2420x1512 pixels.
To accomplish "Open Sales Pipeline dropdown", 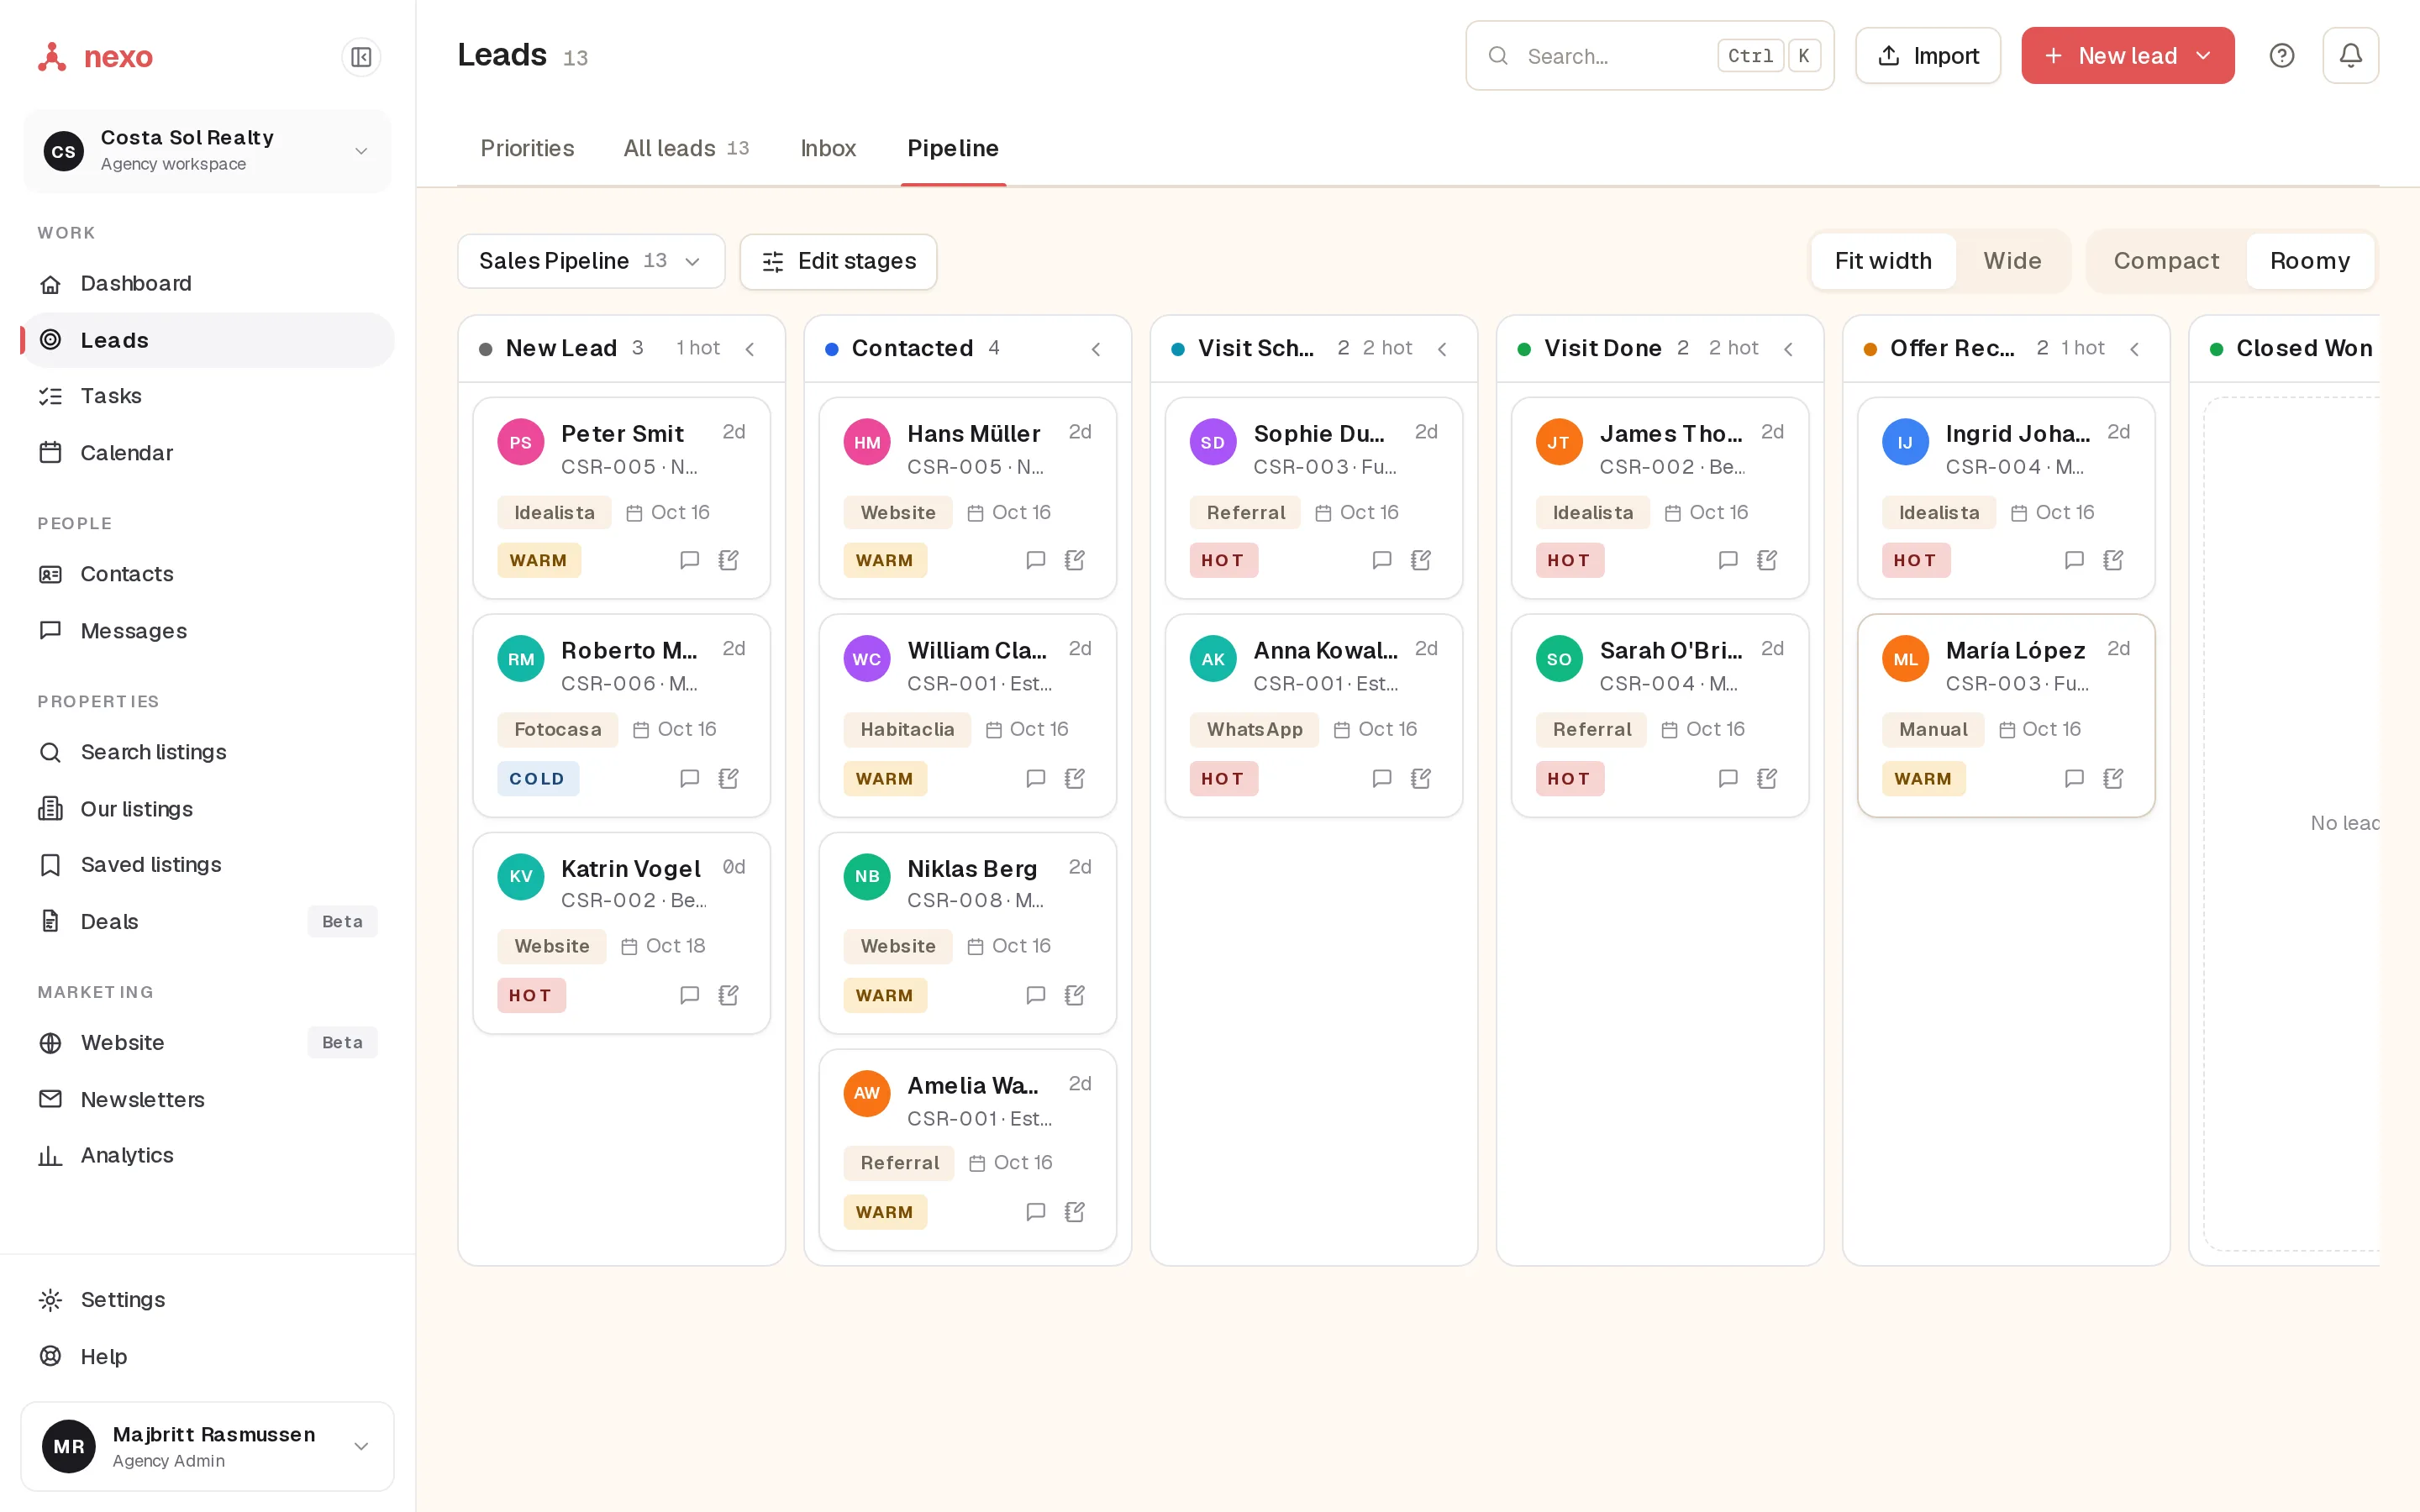I will tap(591, 261).
